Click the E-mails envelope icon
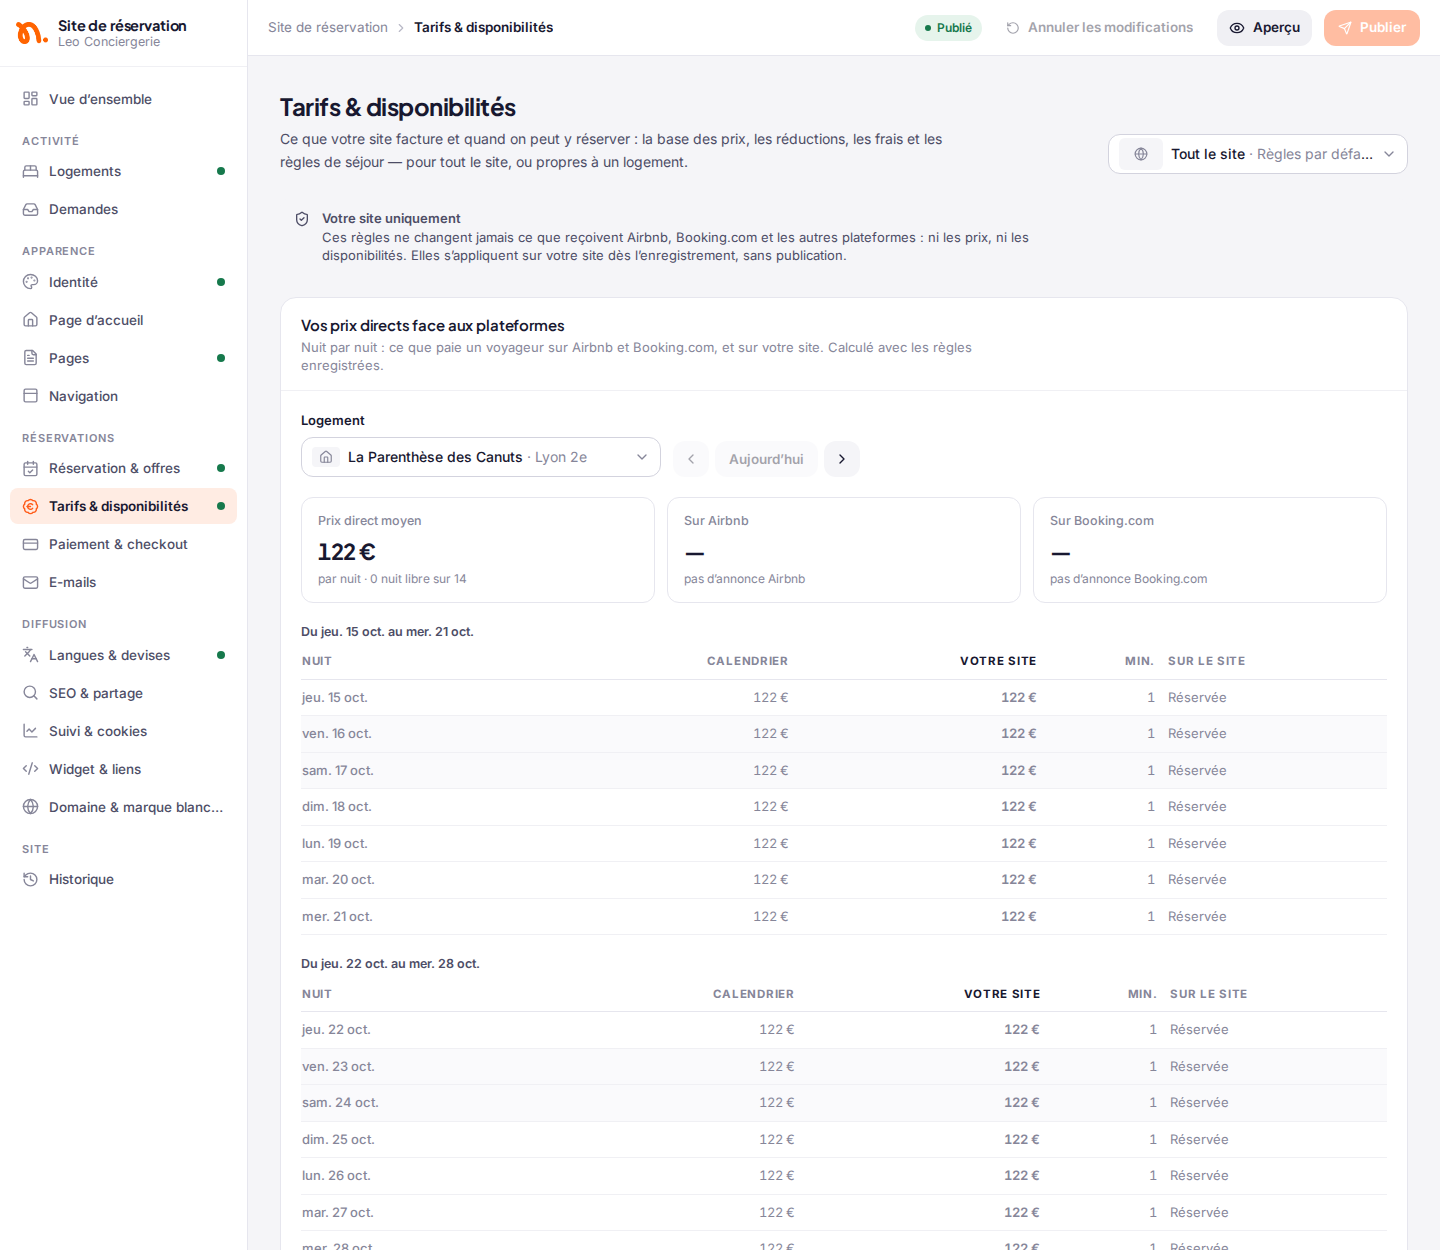The image size is (1440, 1250). [31, 582]
